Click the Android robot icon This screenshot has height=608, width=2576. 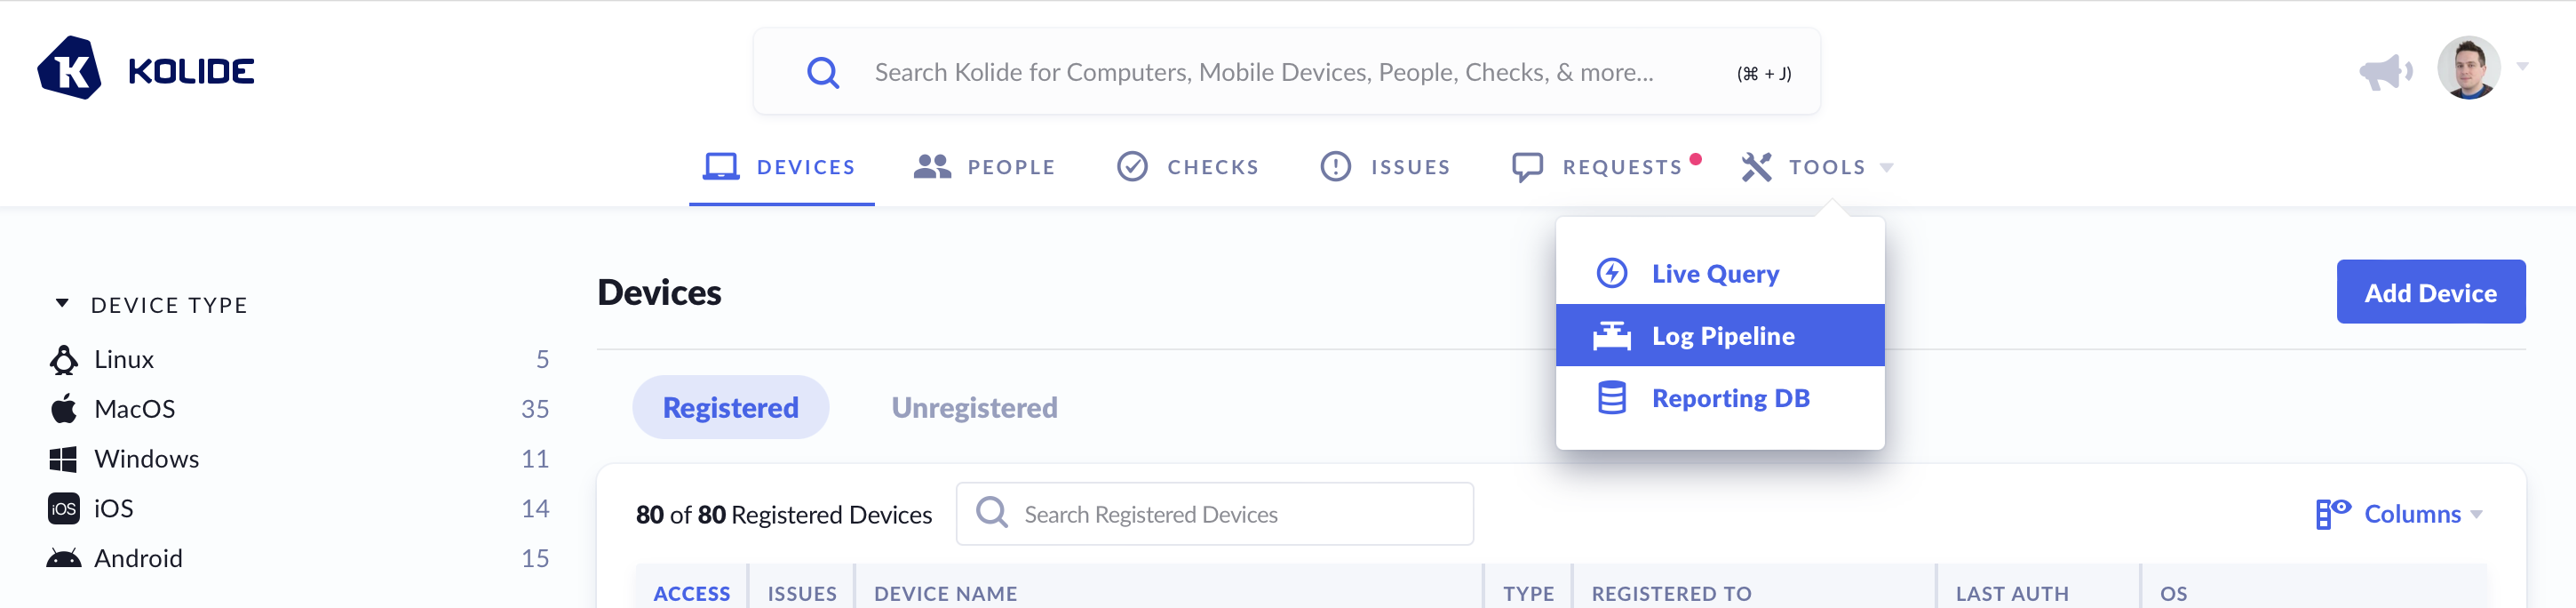click(x=64, y=558)
